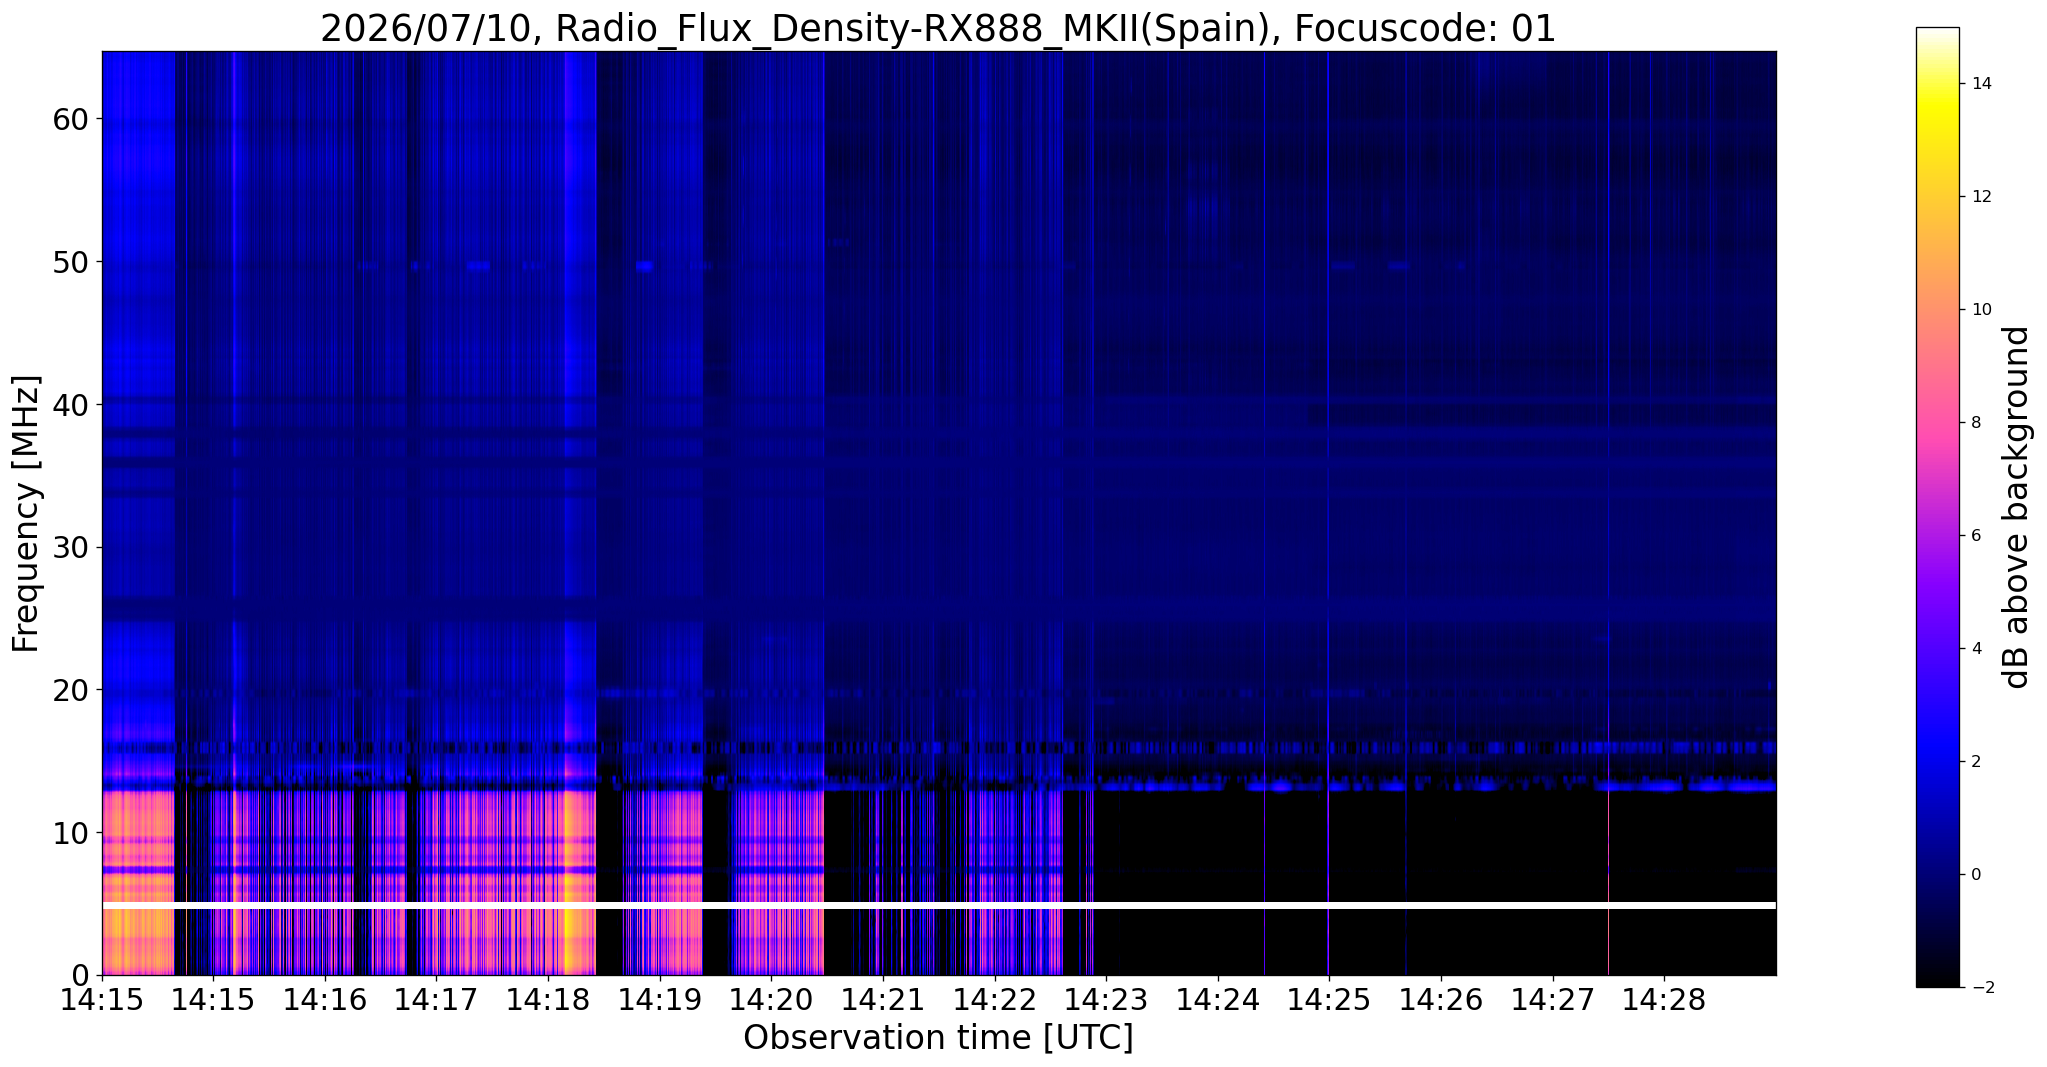
Task: Click the 'Observation time [UTC]' x-axis label
Action: tap(938, 1038)
